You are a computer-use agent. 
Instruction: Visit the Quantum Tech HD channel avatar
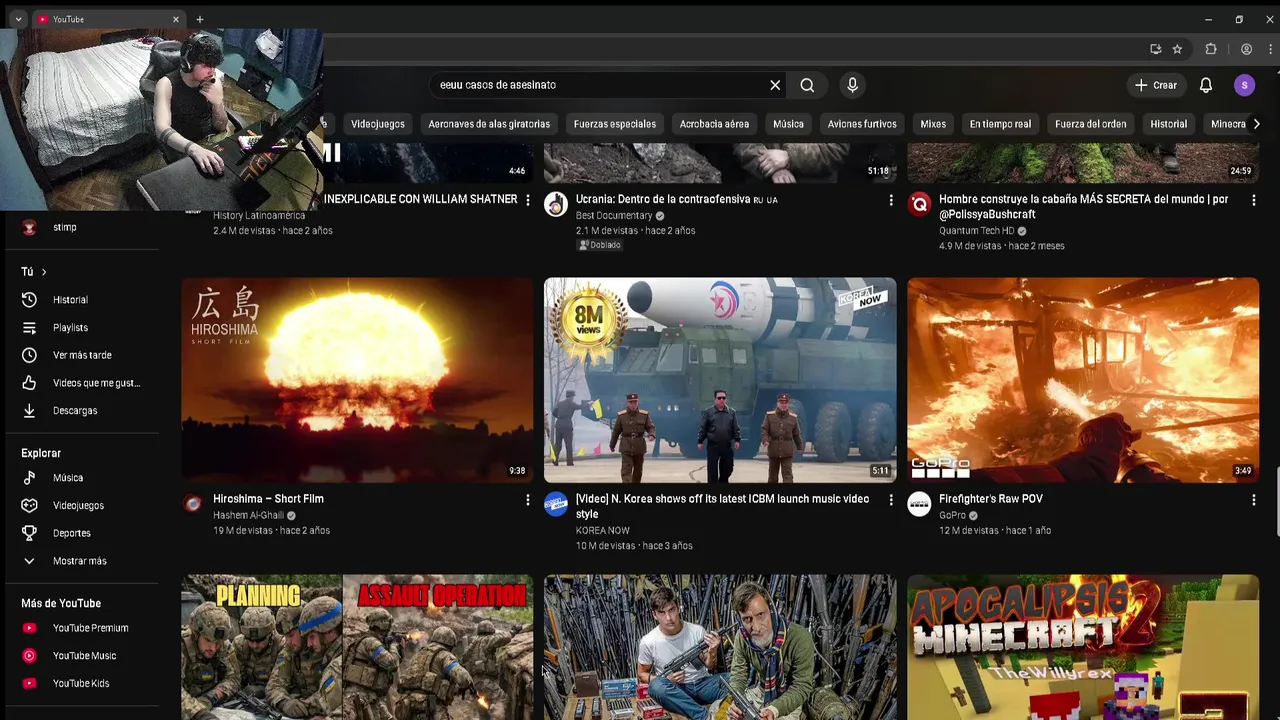click(x=919, y=204)
